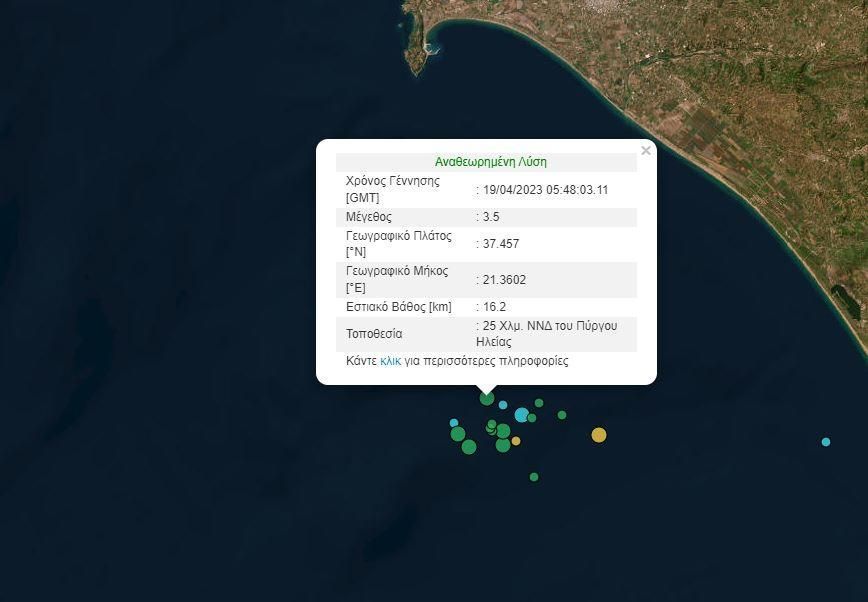Close the earthquake info popup
This screenshot has height=602, width=868.
(x=645, y=151)
